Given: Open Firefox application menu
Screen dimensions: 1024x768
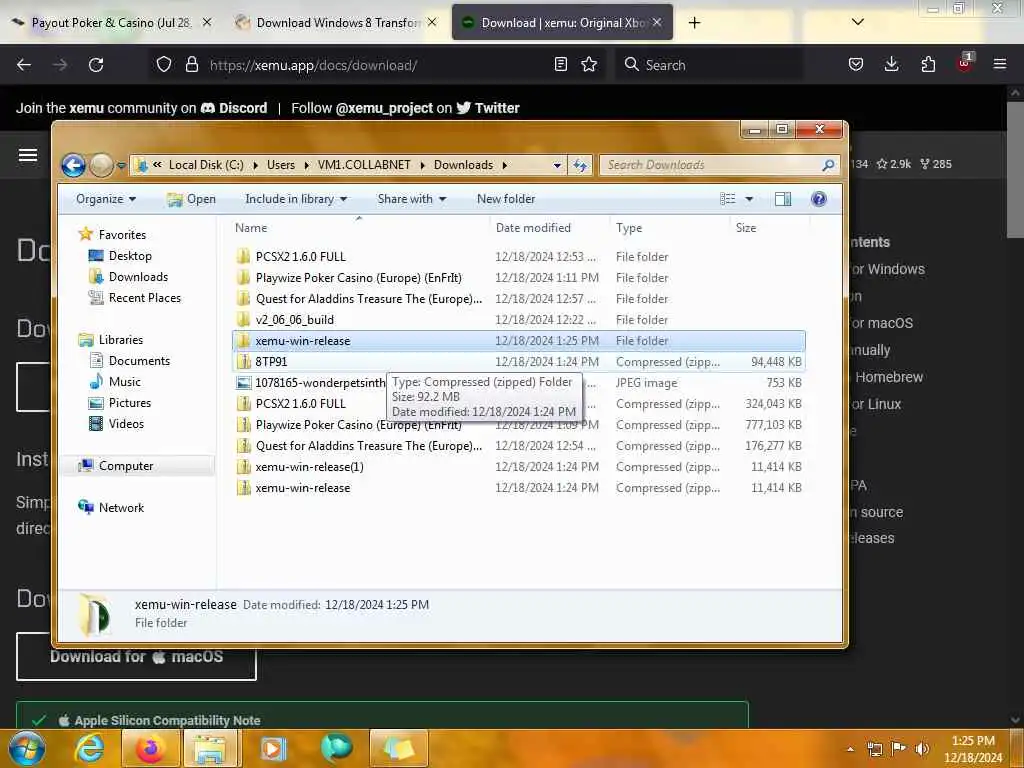Looking at the screenshot, I should click(999, 65).
